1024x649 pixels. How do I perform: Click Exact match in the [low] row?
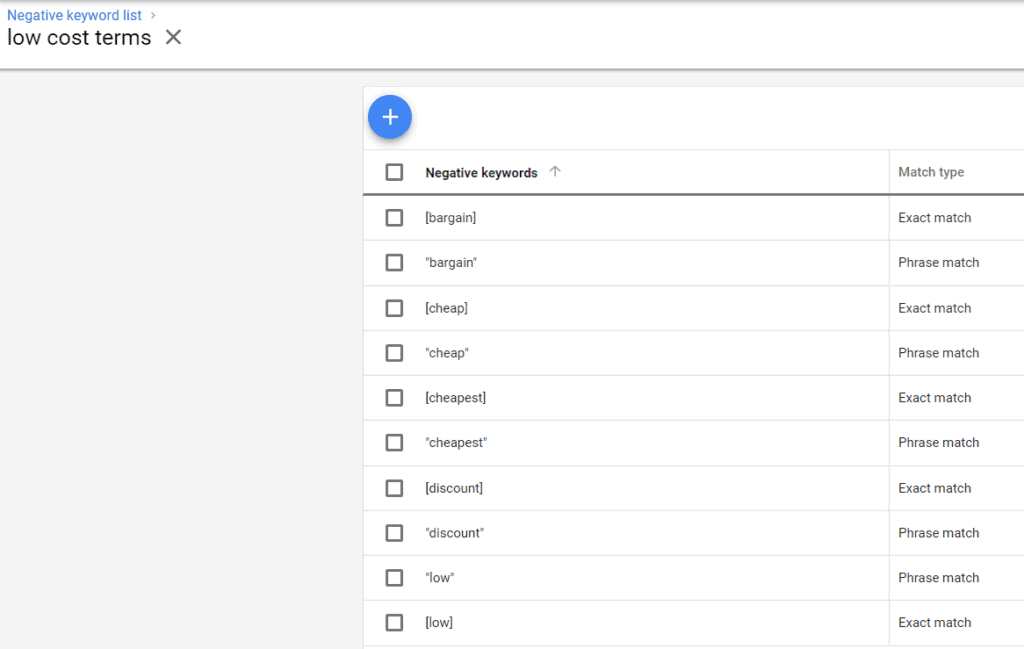(x=934, y=623)
